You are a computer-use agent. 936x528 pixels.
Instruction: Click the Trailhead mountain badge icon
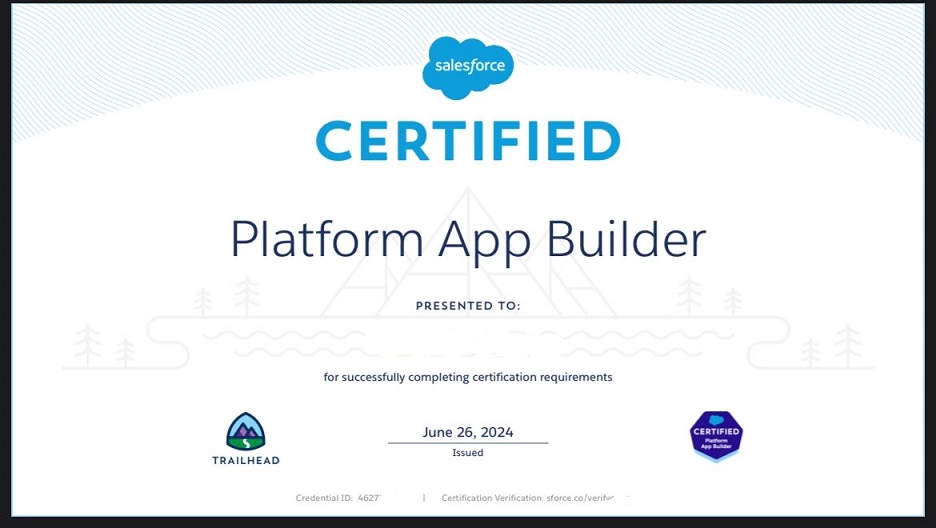(x=246, y=431)
